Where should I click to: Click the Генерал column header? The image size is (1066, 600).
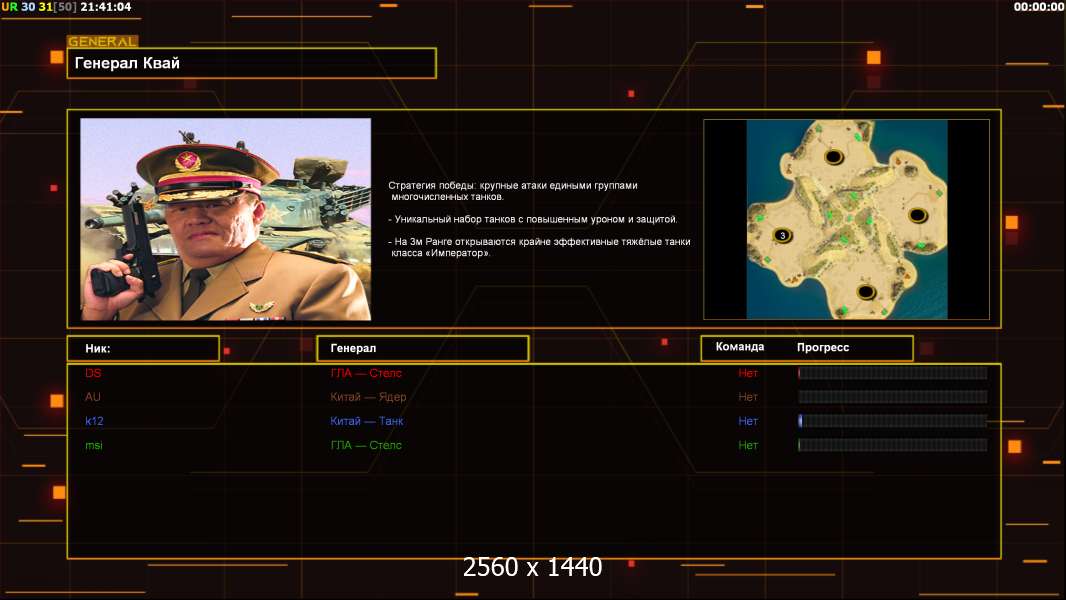point(353,348)
